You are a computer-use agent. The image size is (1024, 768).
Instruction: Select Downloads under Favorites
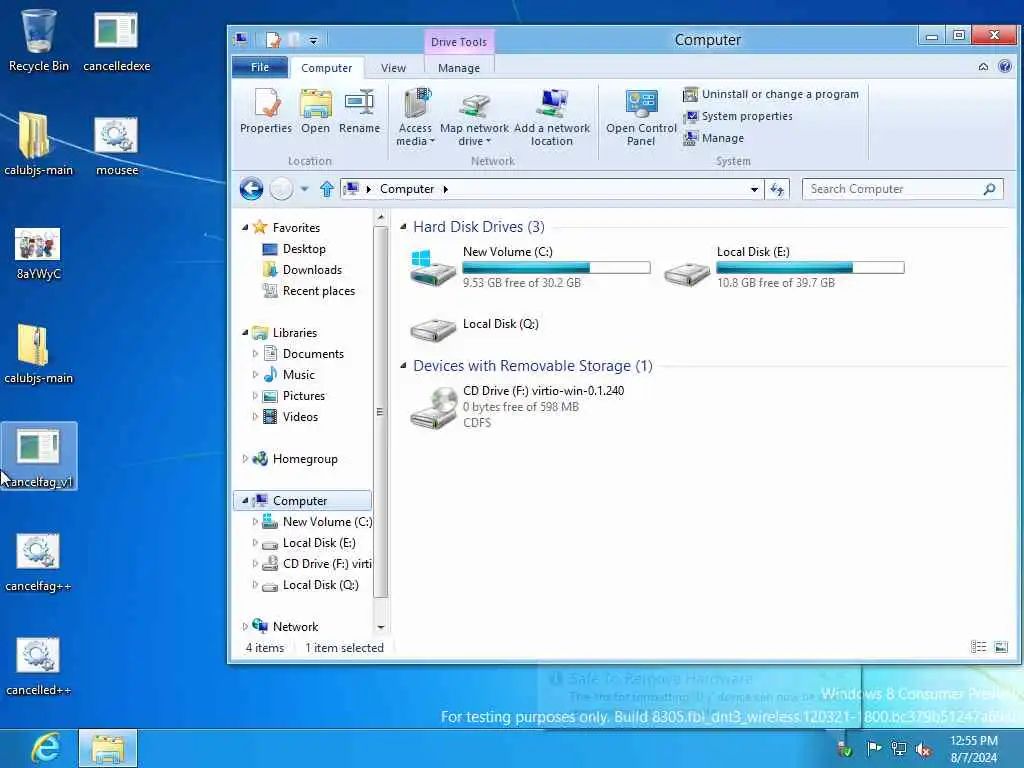312,270
